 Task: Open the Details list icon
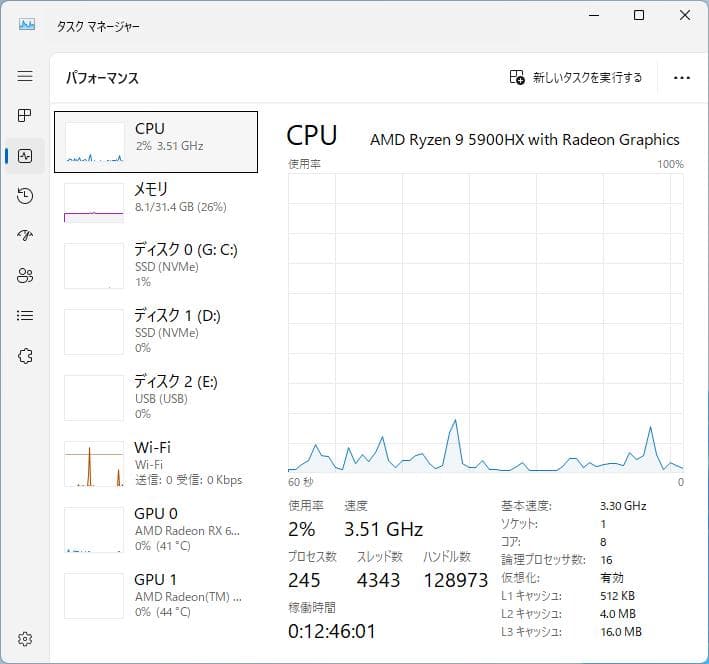click(x=25, y=315)
